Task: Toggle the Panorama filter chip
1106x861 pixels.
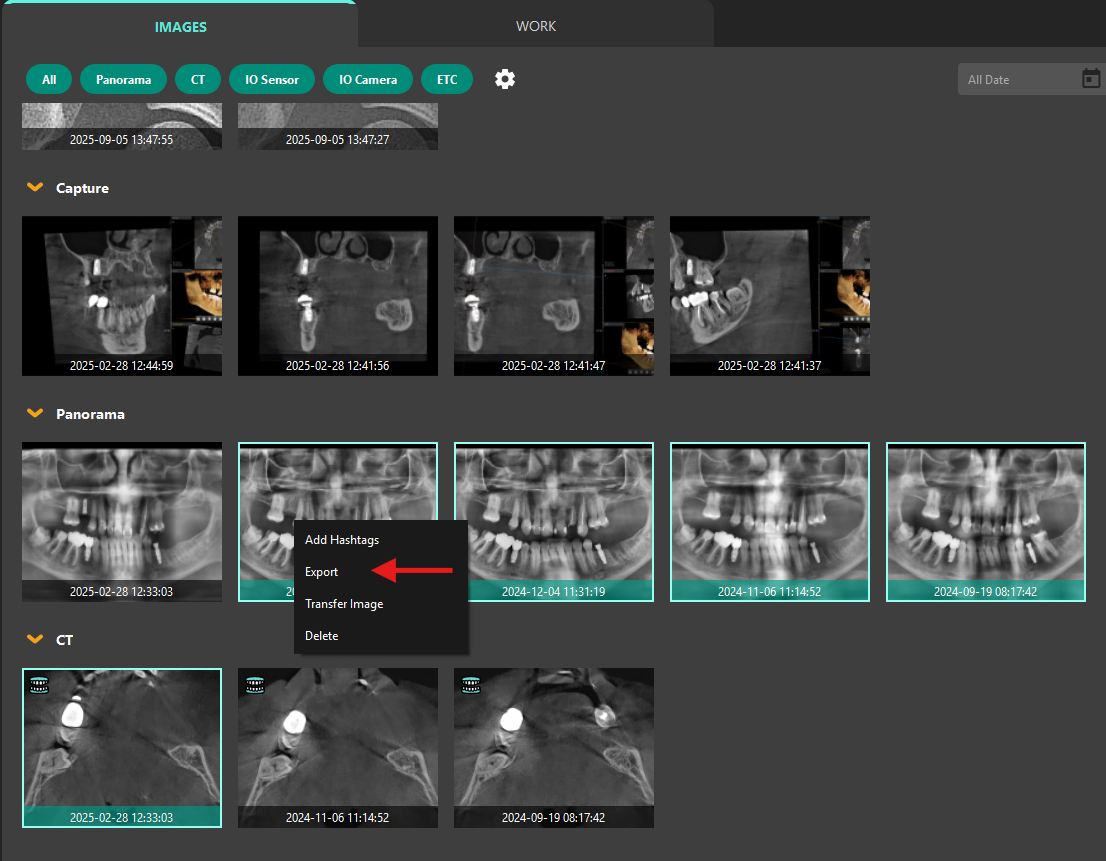Action: 123,80
